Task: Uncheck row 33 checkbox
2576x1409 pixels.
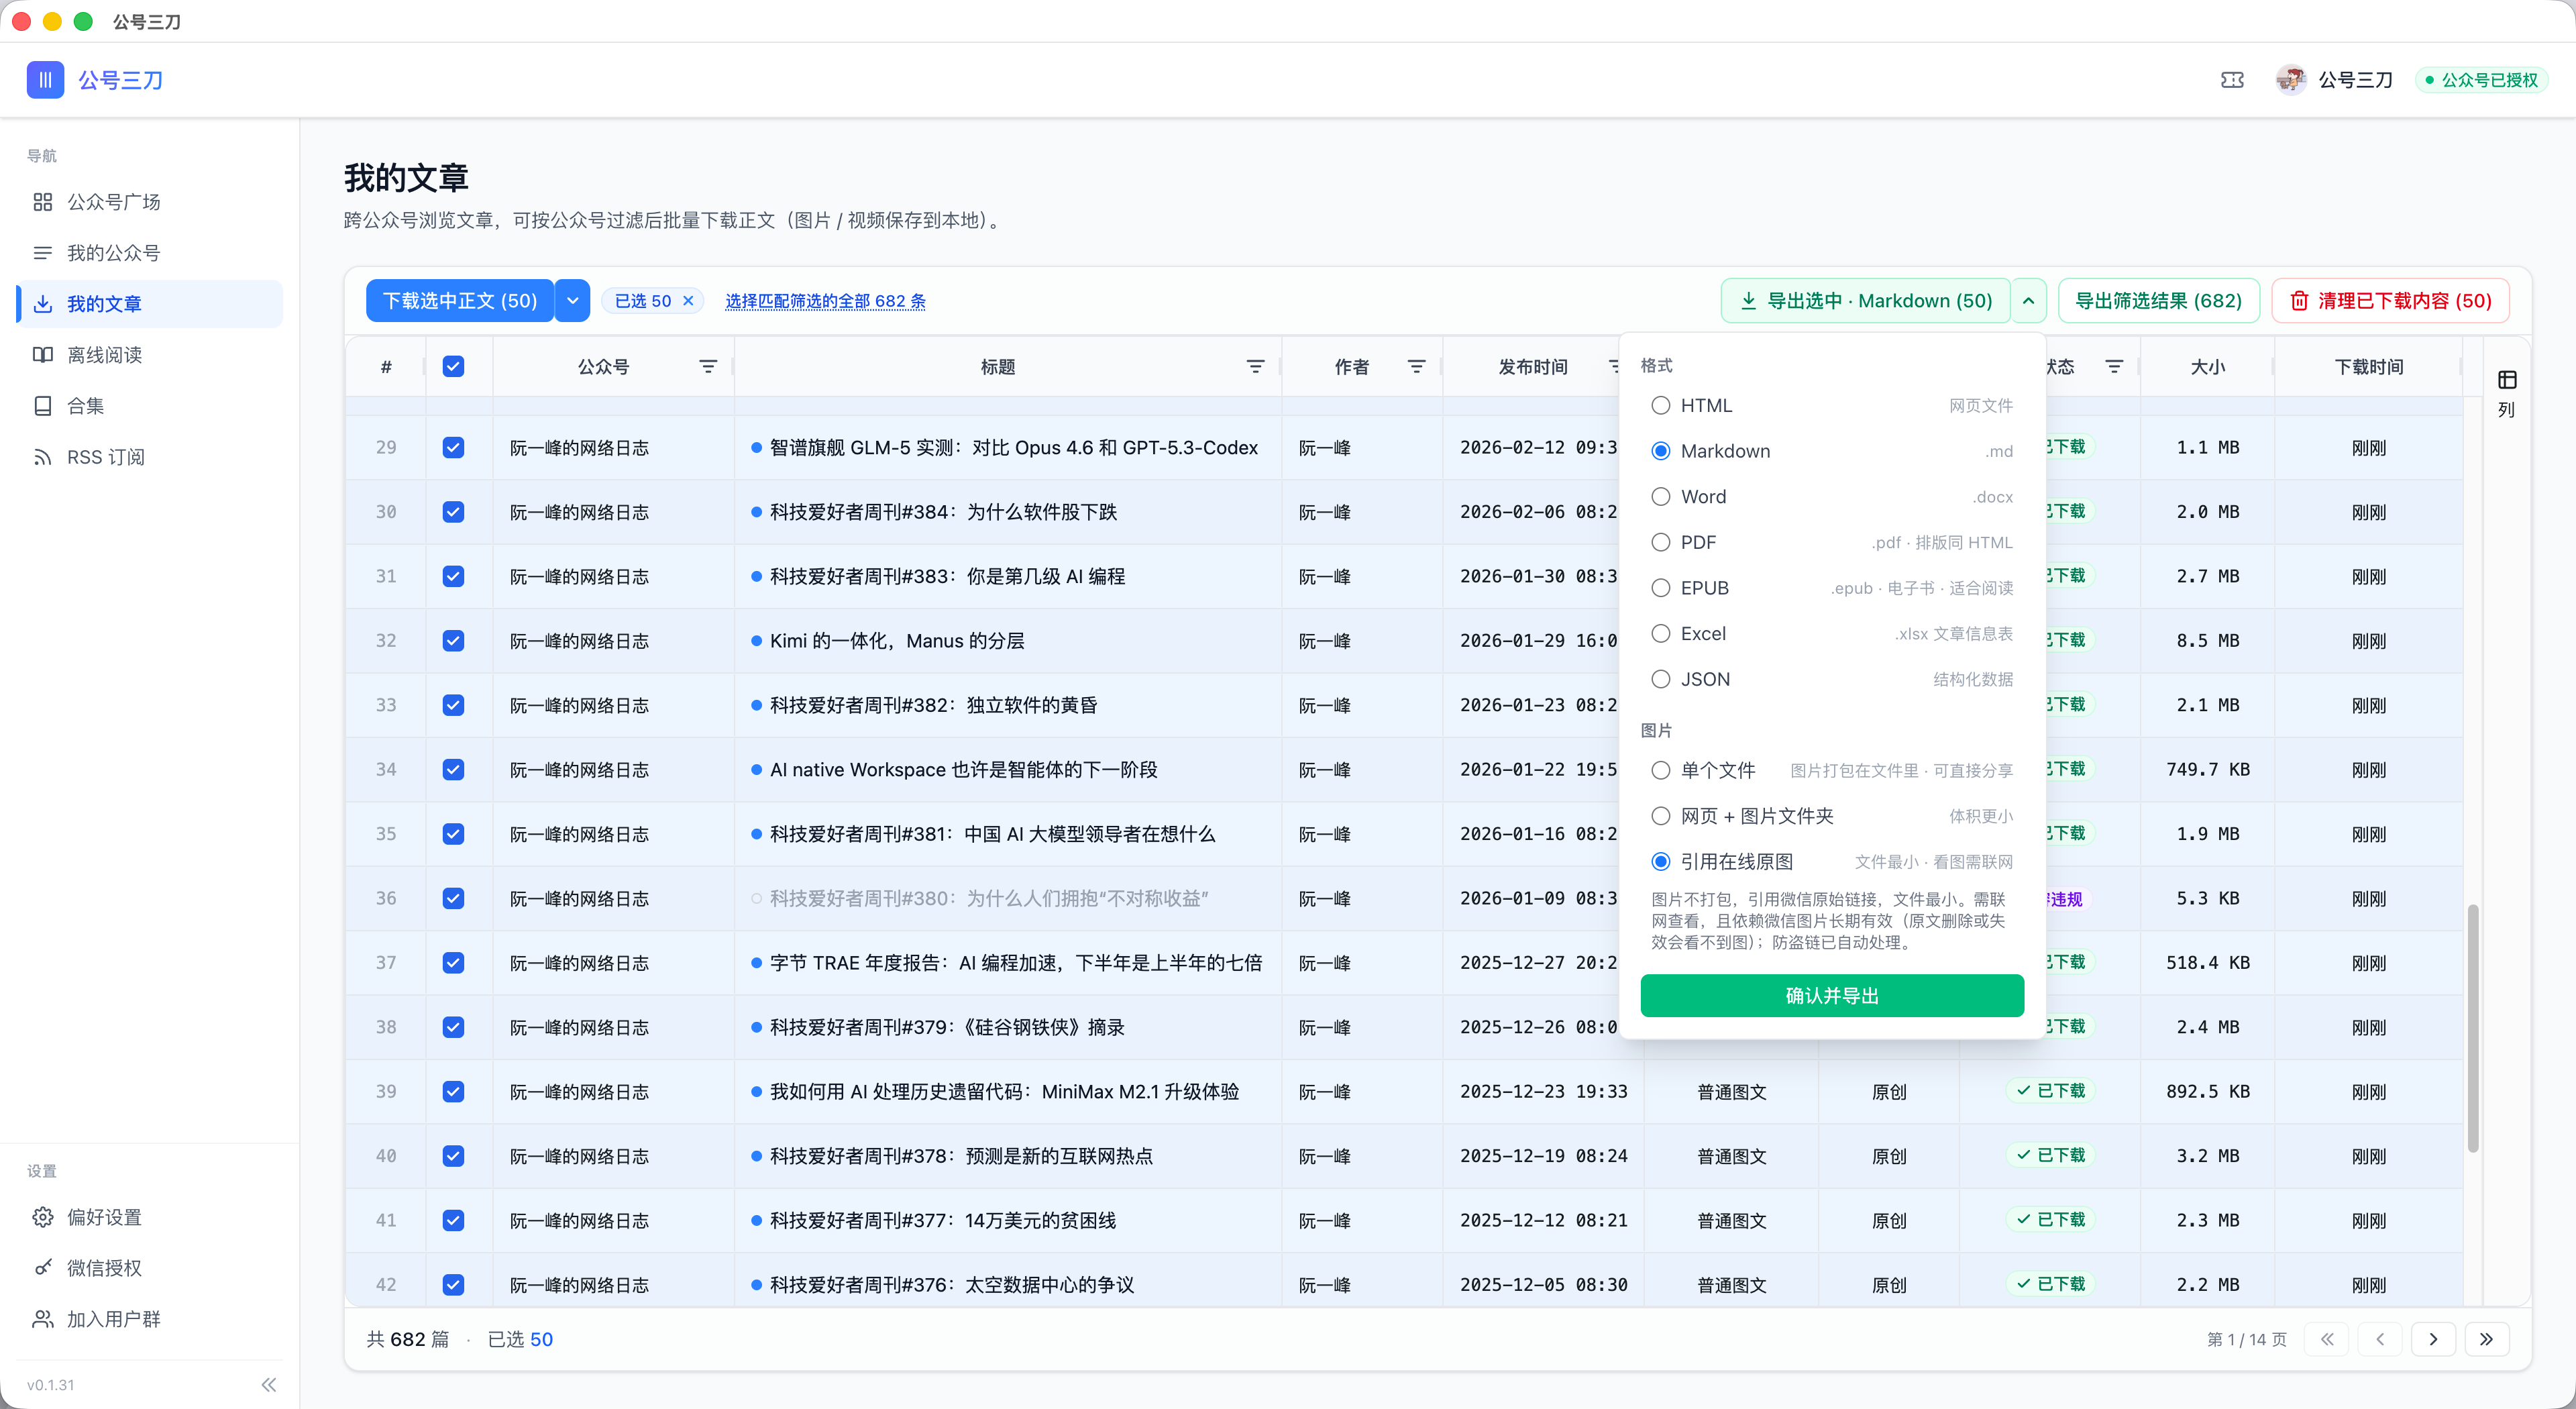Action: click(x=453, y=705)
